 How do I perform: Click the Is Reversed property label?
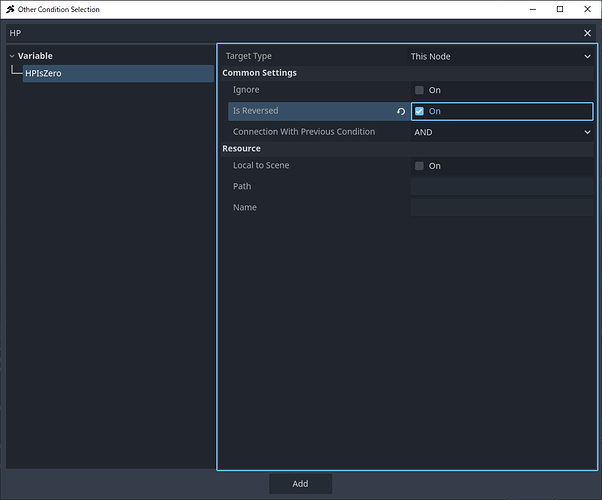tap(256, 111)
